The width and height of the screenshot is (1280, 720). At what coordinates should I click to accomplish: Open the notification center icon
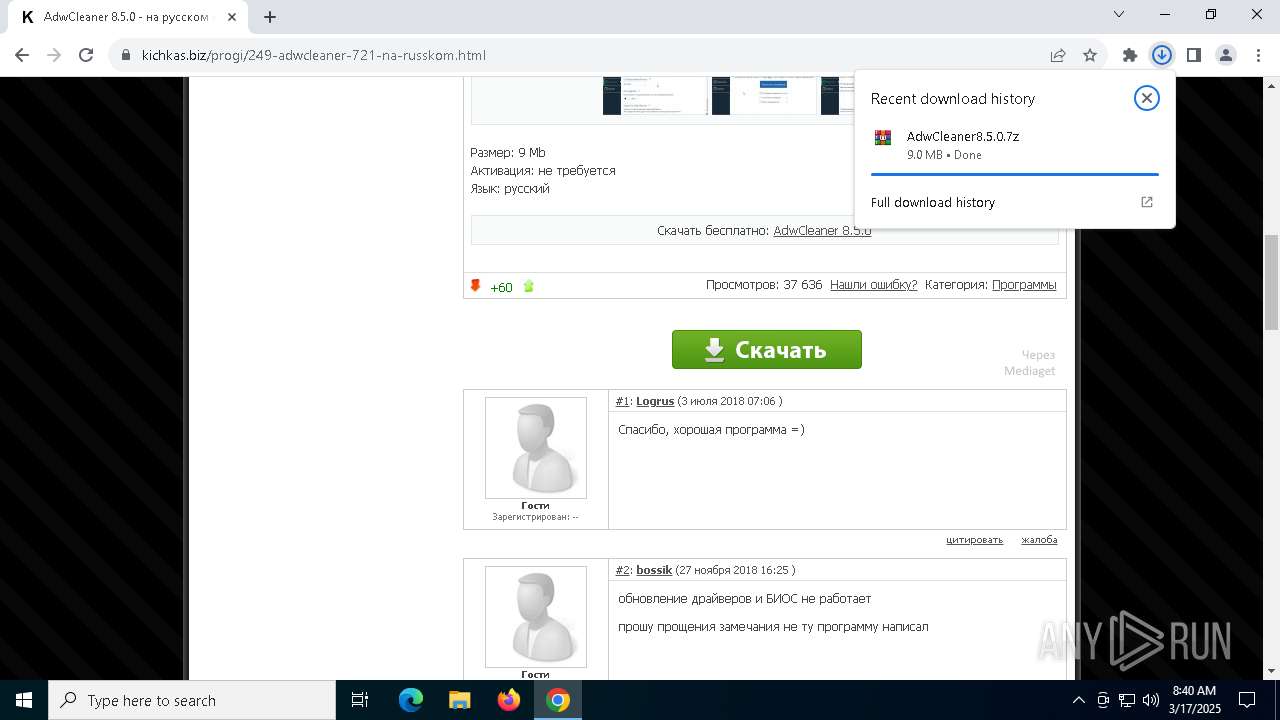1248,700
